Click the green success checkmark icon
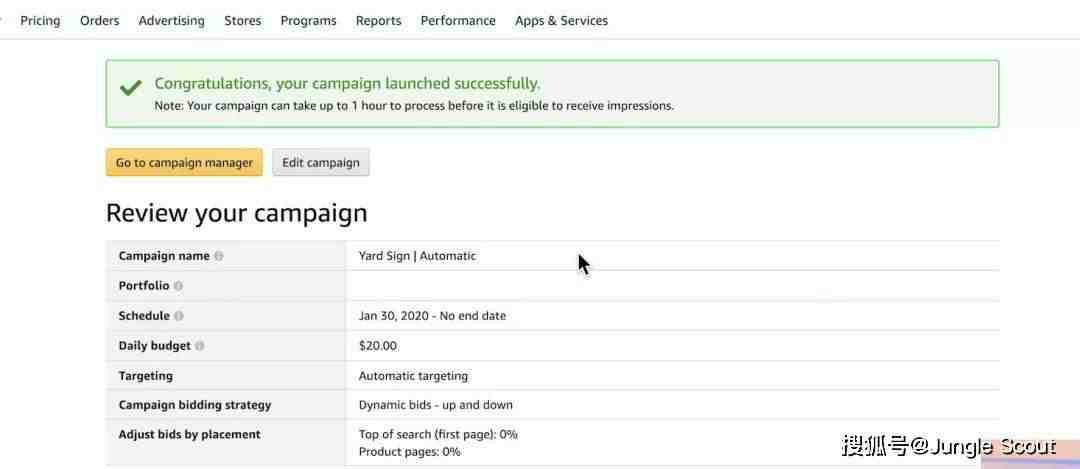Image resolution: width=1080 pixels, height=469 pixels. [131, 87]
